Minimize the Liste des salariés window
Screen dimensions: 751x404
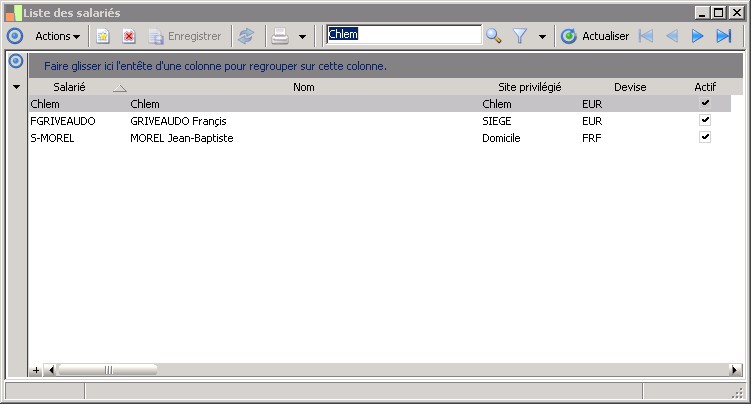tap(702, 13)
